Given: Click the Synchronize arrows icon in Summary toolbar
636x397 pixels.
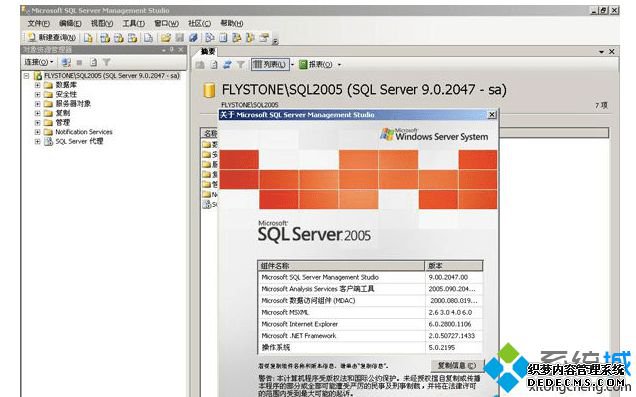Looking at the screenshot, I should (228, 64).
